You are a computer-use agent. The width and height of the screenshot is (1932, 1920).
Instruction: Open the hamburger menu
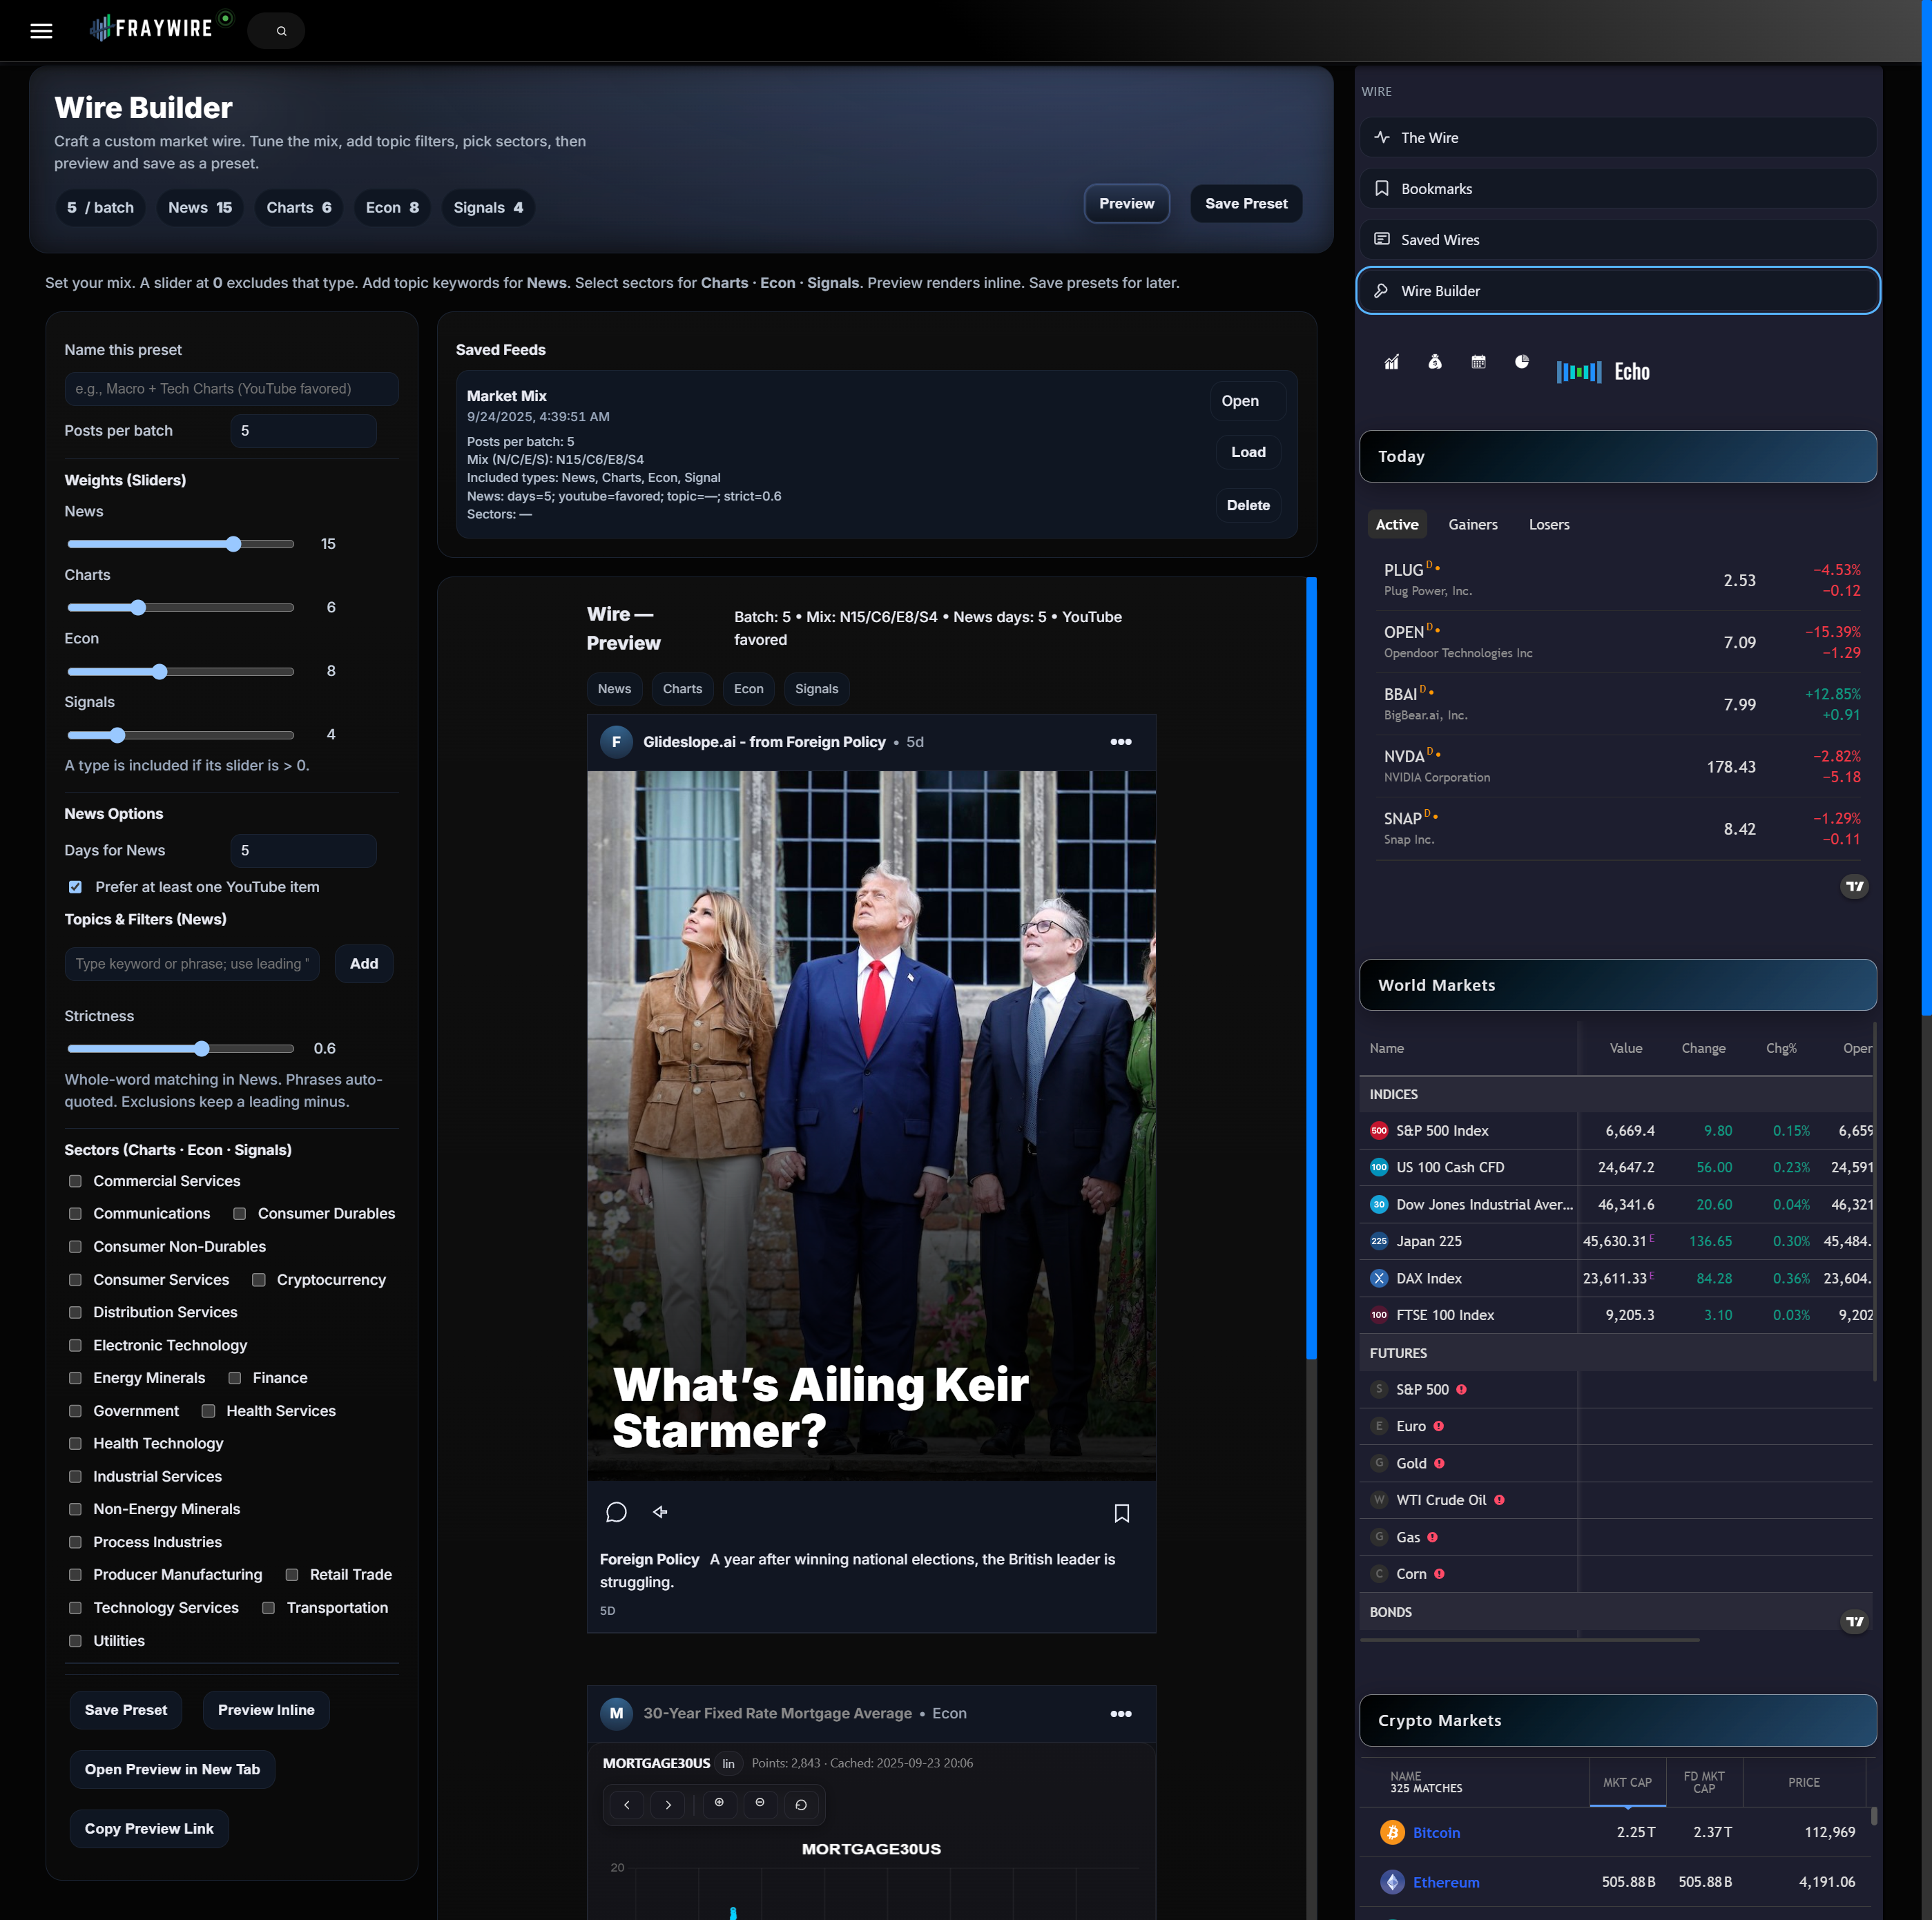41,31
